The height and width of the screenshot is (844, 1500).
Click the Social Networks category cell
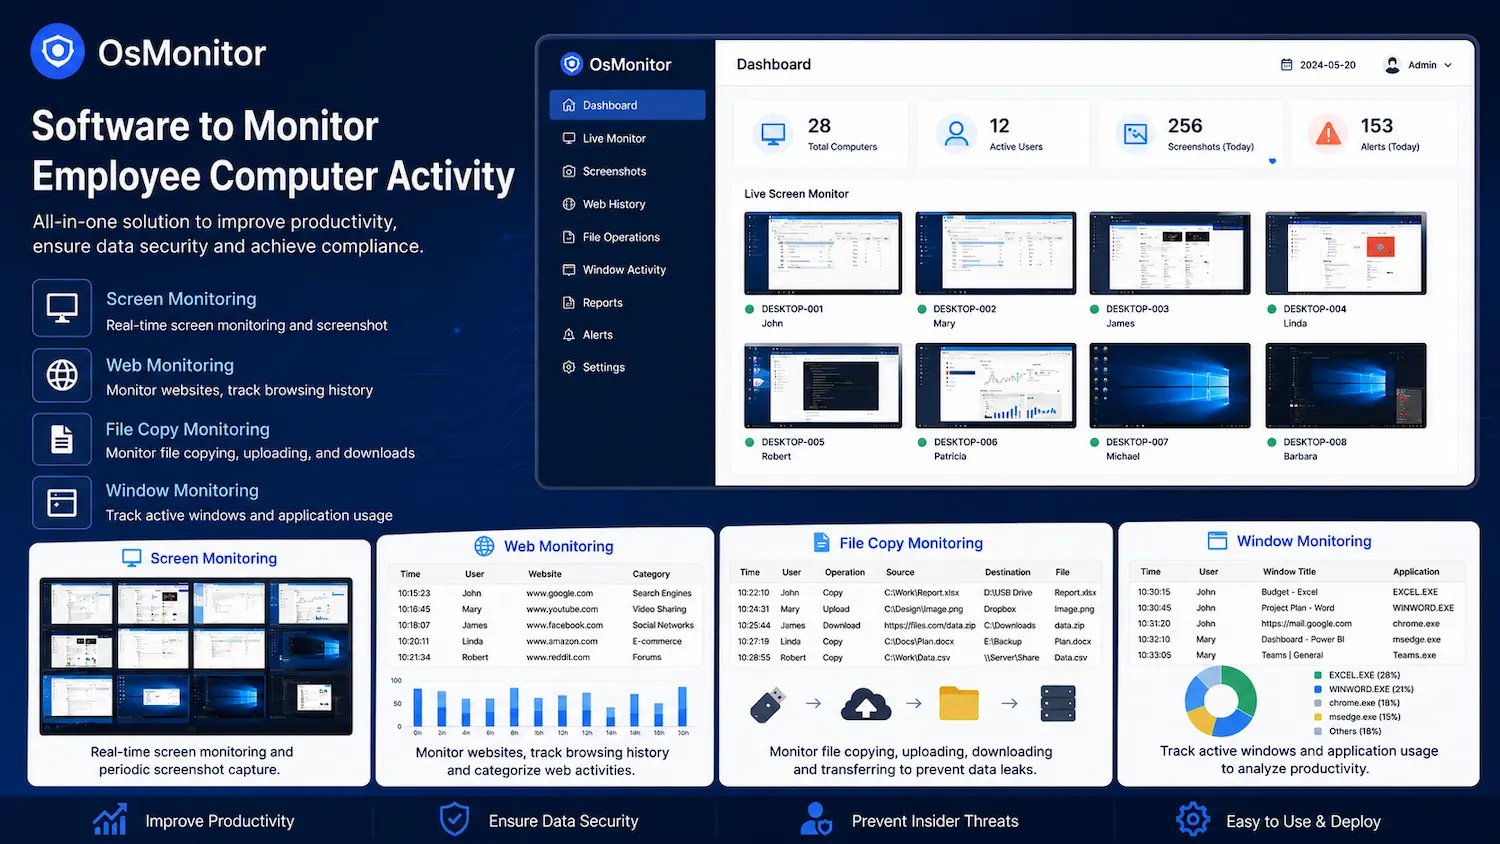coord(663,625)
